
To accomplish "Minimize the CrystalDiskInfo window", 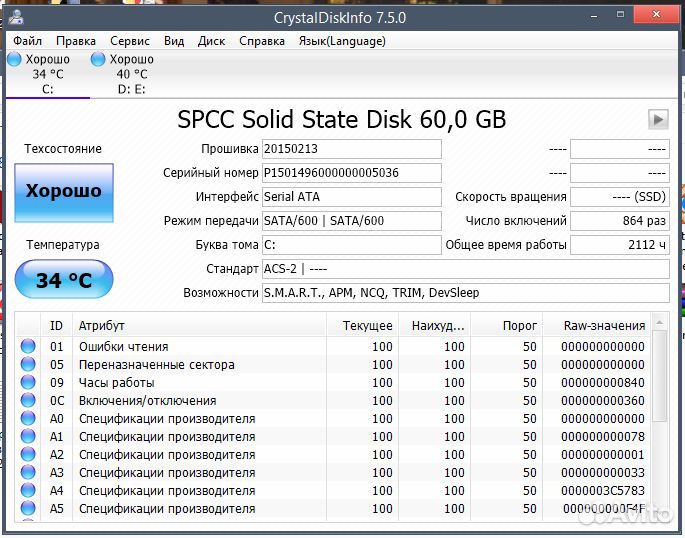I will pyautogui.click(x=594, y=16).
